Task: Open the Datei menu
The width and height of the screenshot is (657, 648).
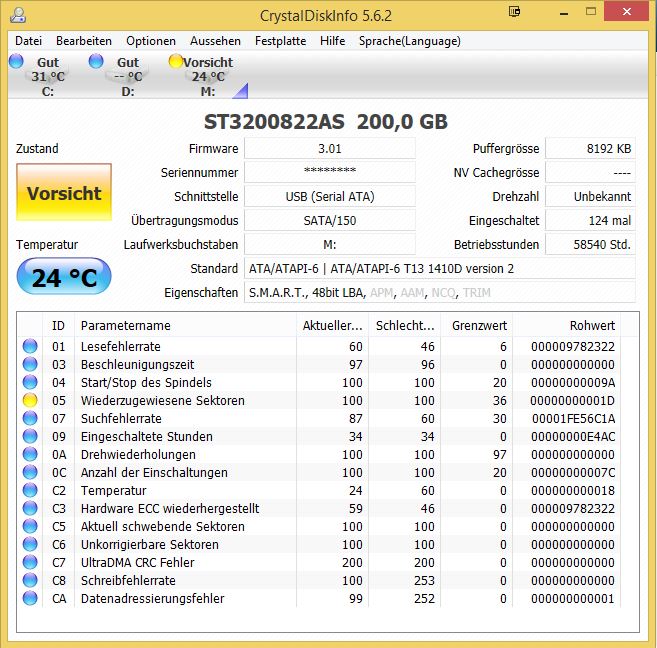Action: [x=28, y=41]
